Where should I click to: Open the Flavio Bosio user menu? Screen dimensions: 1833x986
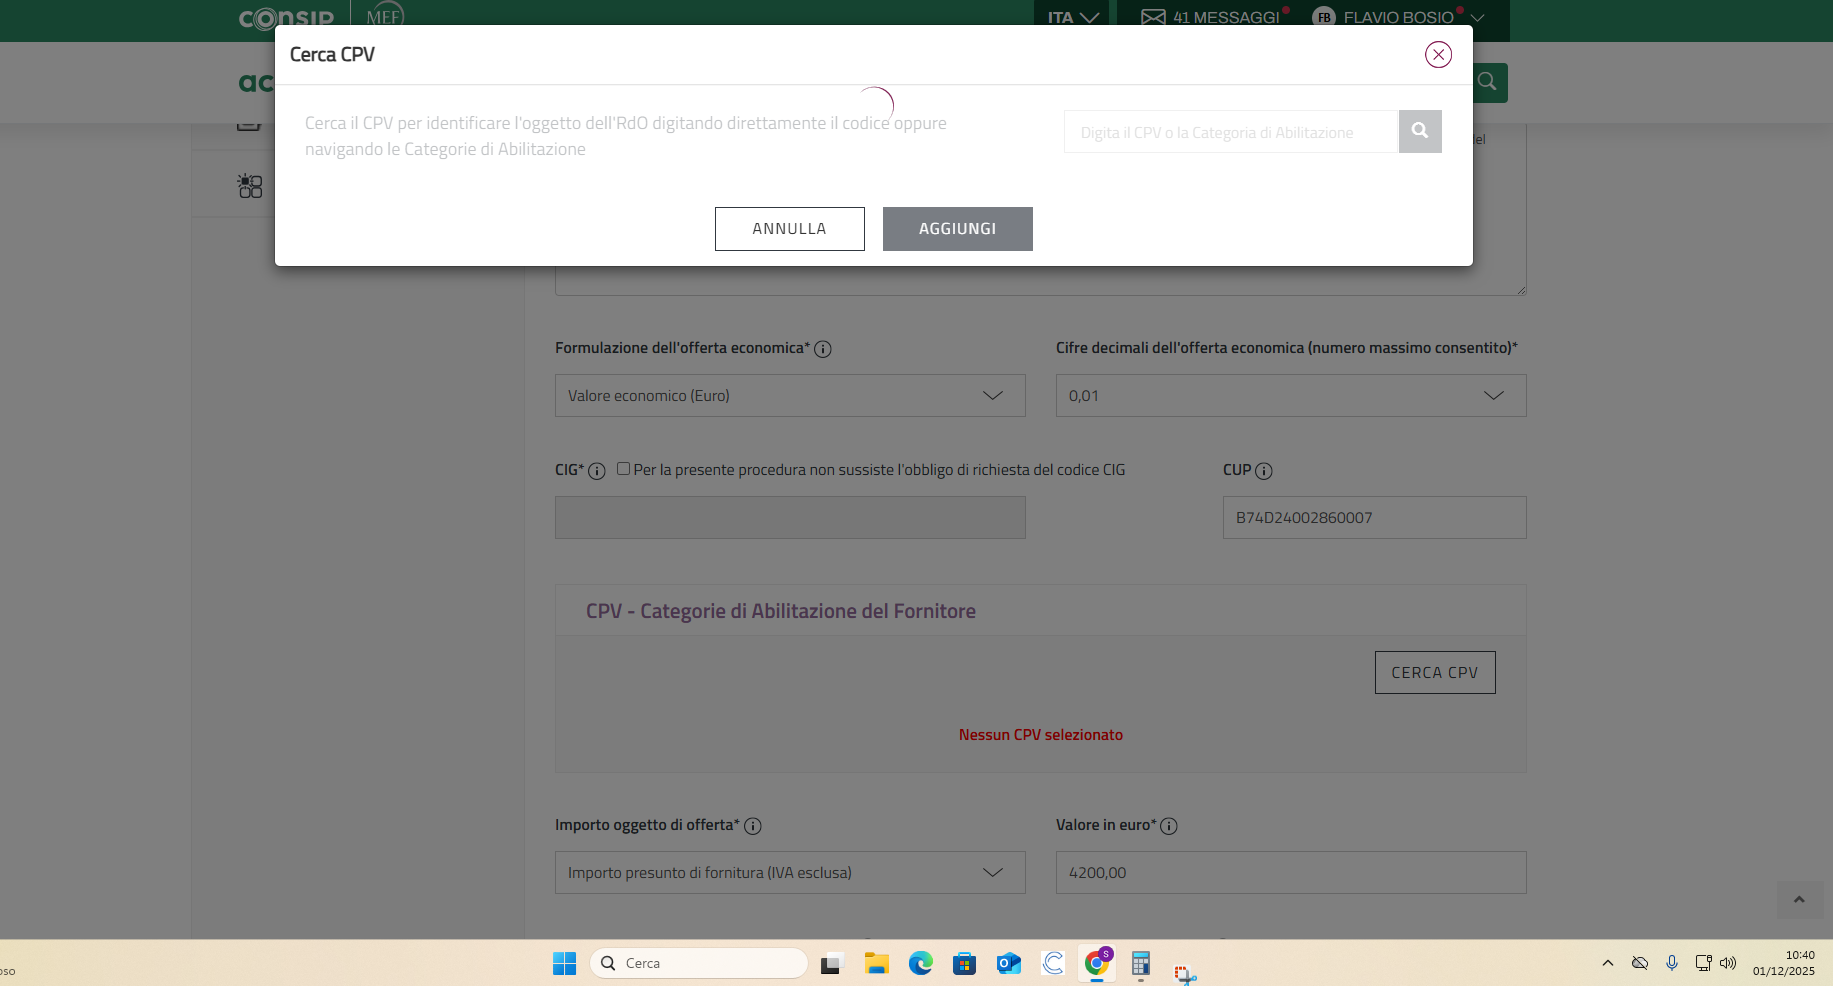point(1397,17)
